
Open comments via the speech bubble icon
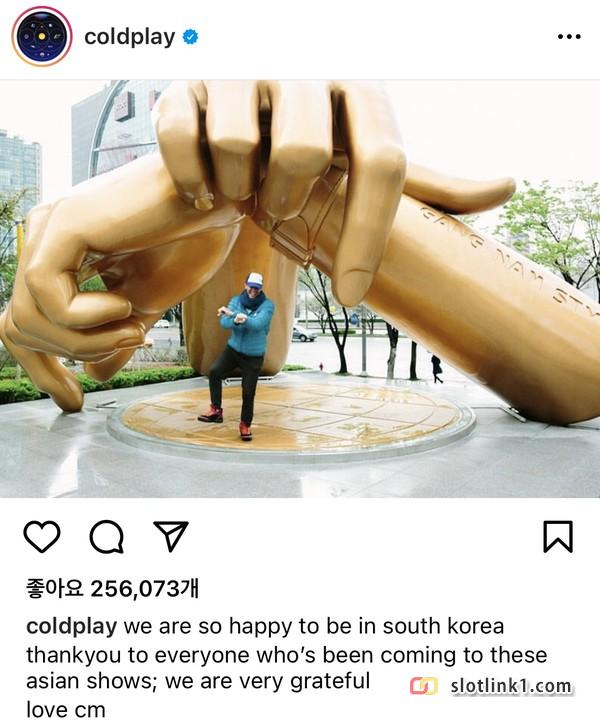(x=107, y=537)
